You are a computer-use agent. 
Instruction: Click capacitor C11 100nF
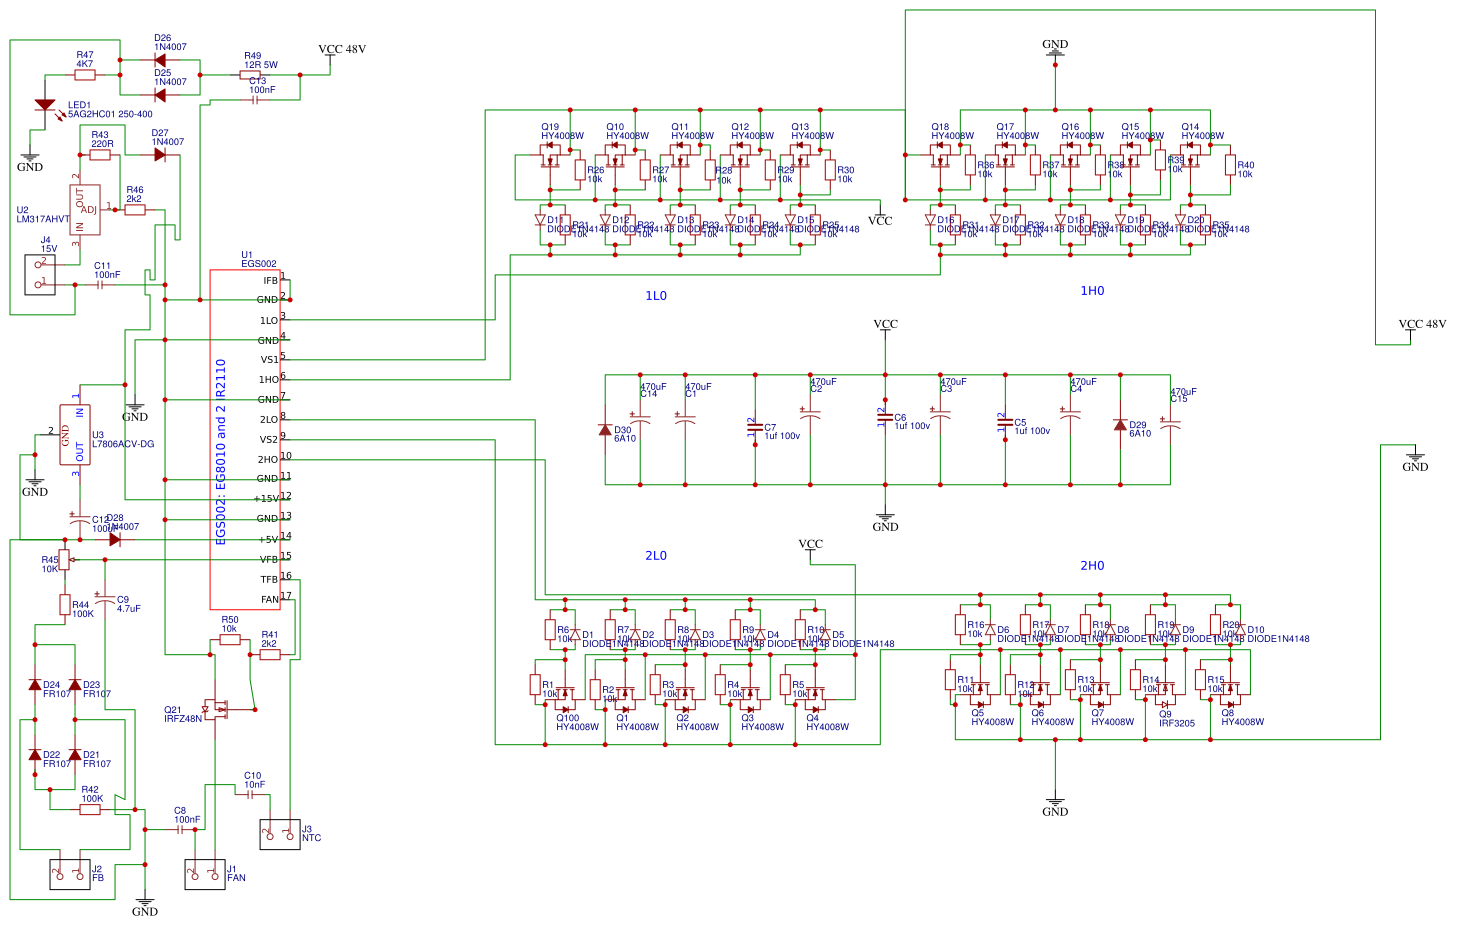[x=100, y=285]
